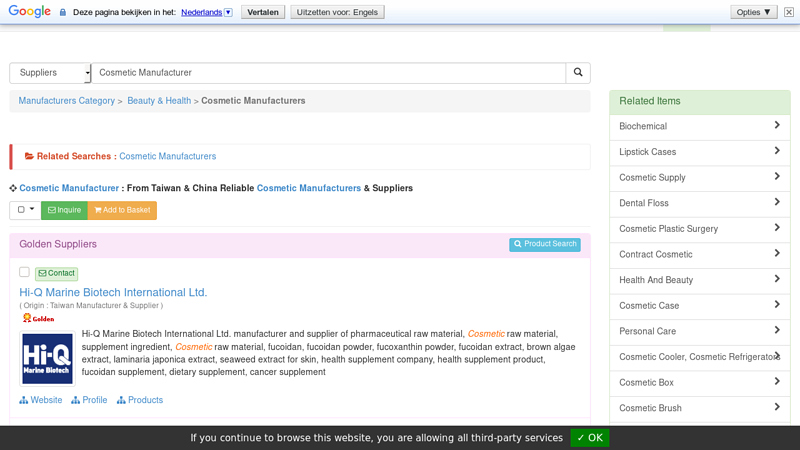Open the Personal Care item
The width and height of the screenshot is (800, 450).
coord(699,332)
